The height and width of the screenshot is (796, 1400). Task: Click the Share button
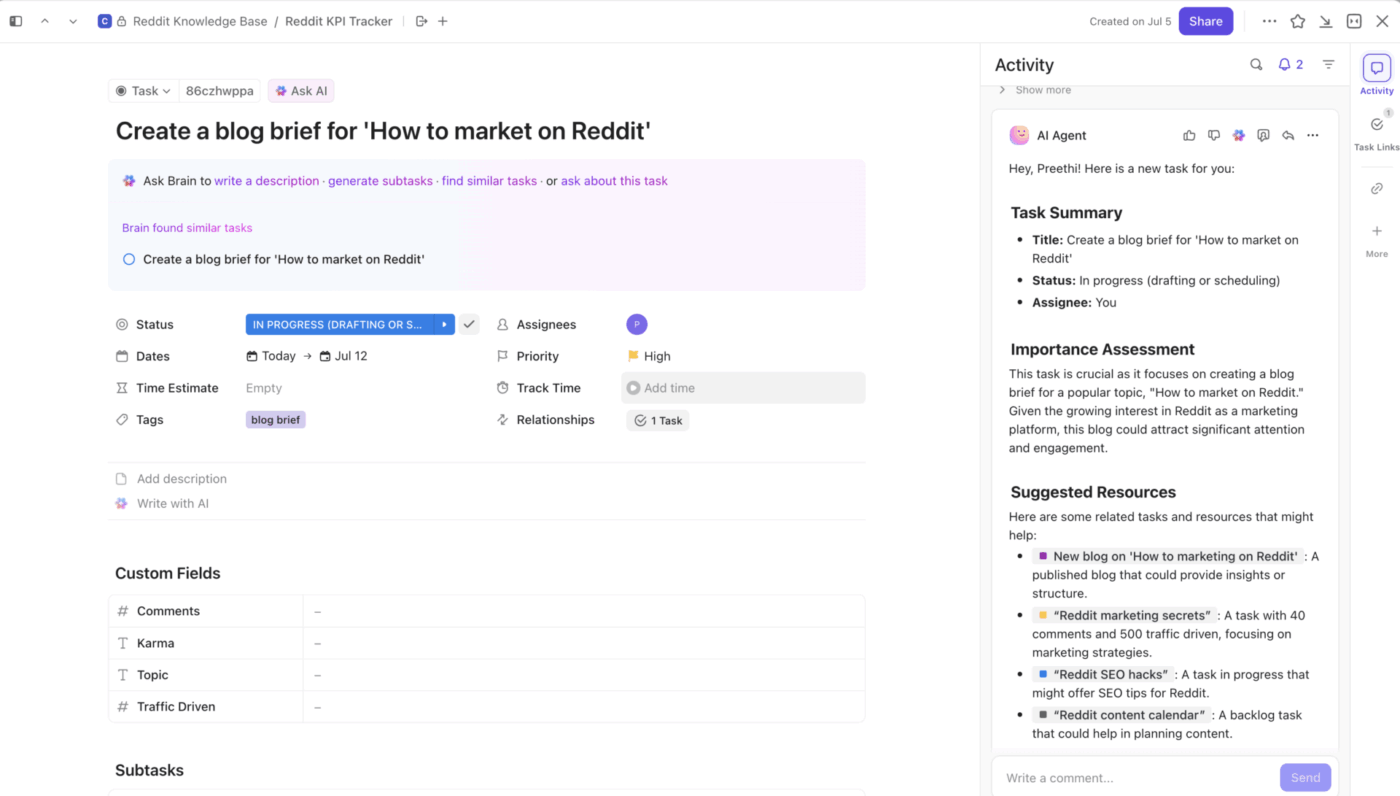point(1205,20)
